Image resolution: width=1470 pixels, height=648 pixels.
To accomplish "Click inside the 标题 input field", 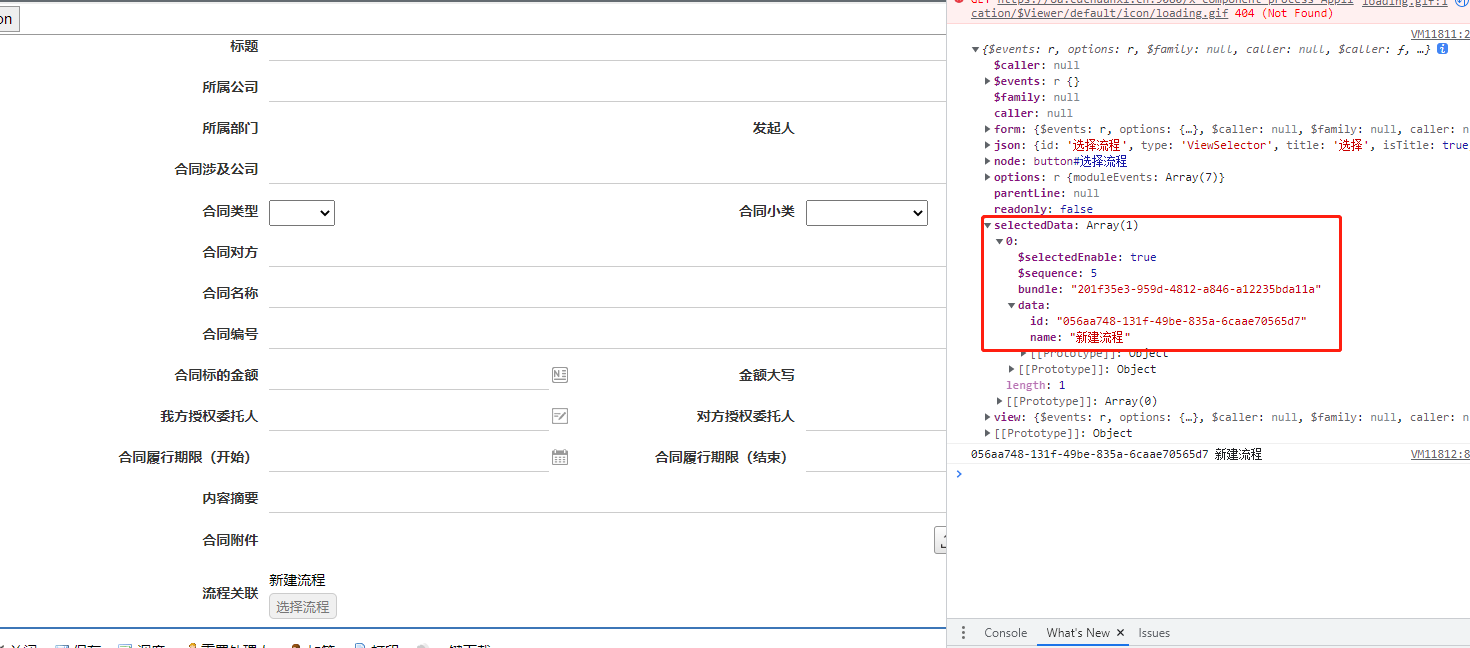I will coord(600,46).
